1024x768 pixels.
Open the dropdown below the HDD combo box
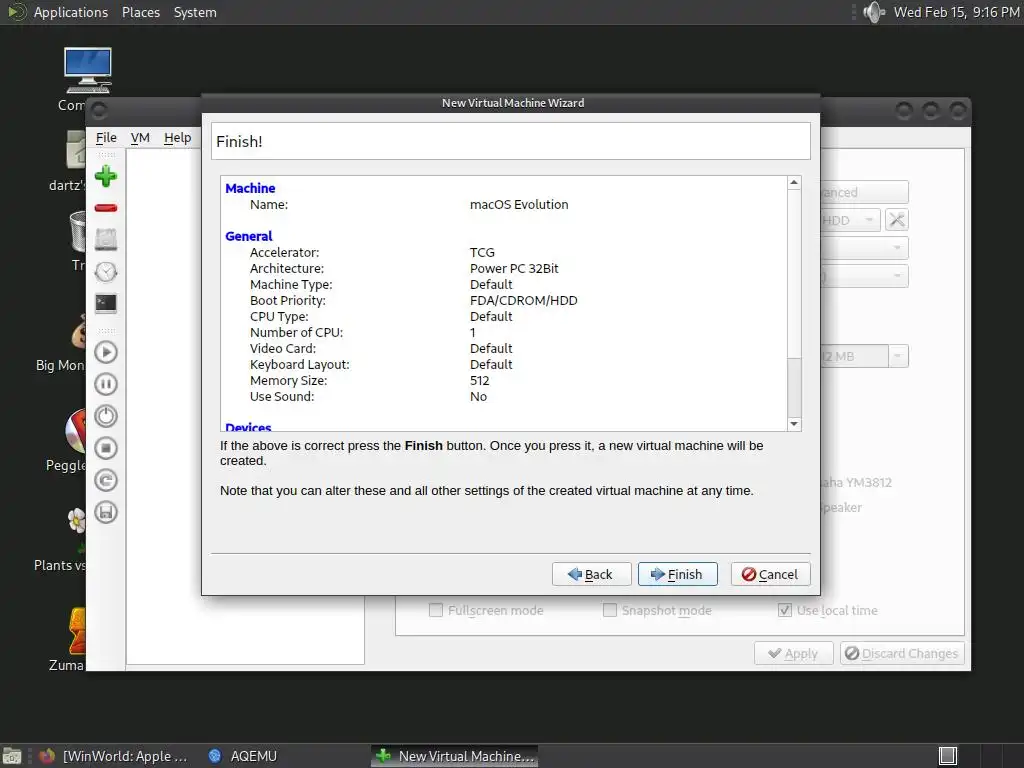pos(864,248)
